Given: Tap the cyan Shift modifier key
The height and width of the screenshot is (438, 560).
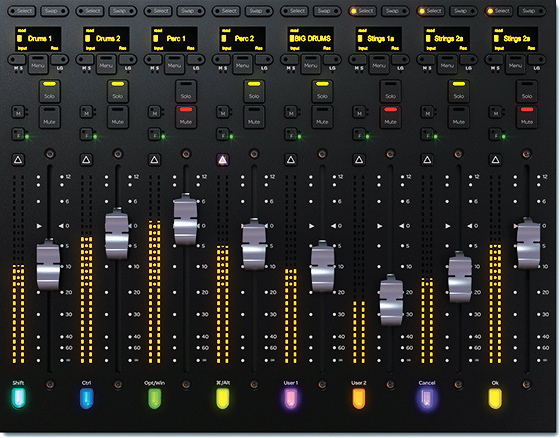Looking at the screenshot, I should coord(19,398).
